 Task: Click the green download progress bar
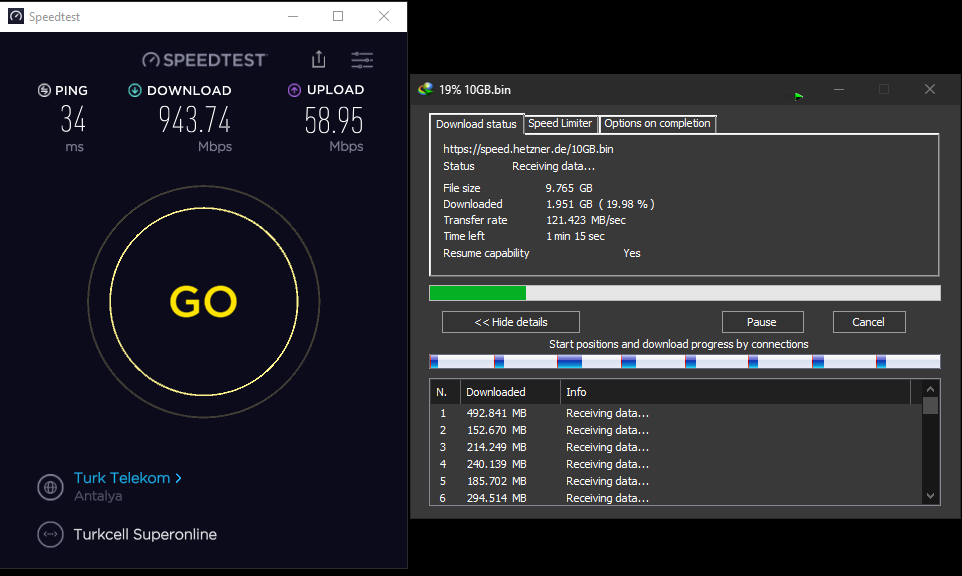point(685,293)
